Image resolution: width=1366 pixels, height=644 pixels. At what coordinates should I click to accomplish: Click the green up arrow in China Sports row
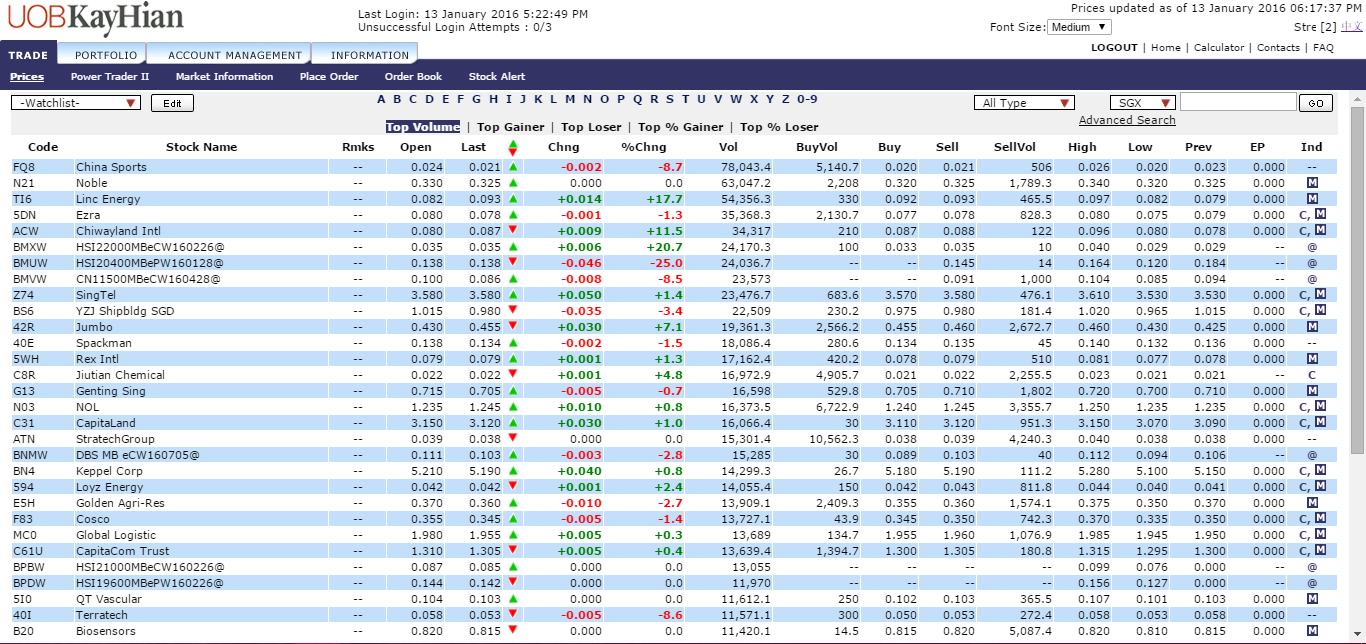pyautogui.click(x=513, y=167)
